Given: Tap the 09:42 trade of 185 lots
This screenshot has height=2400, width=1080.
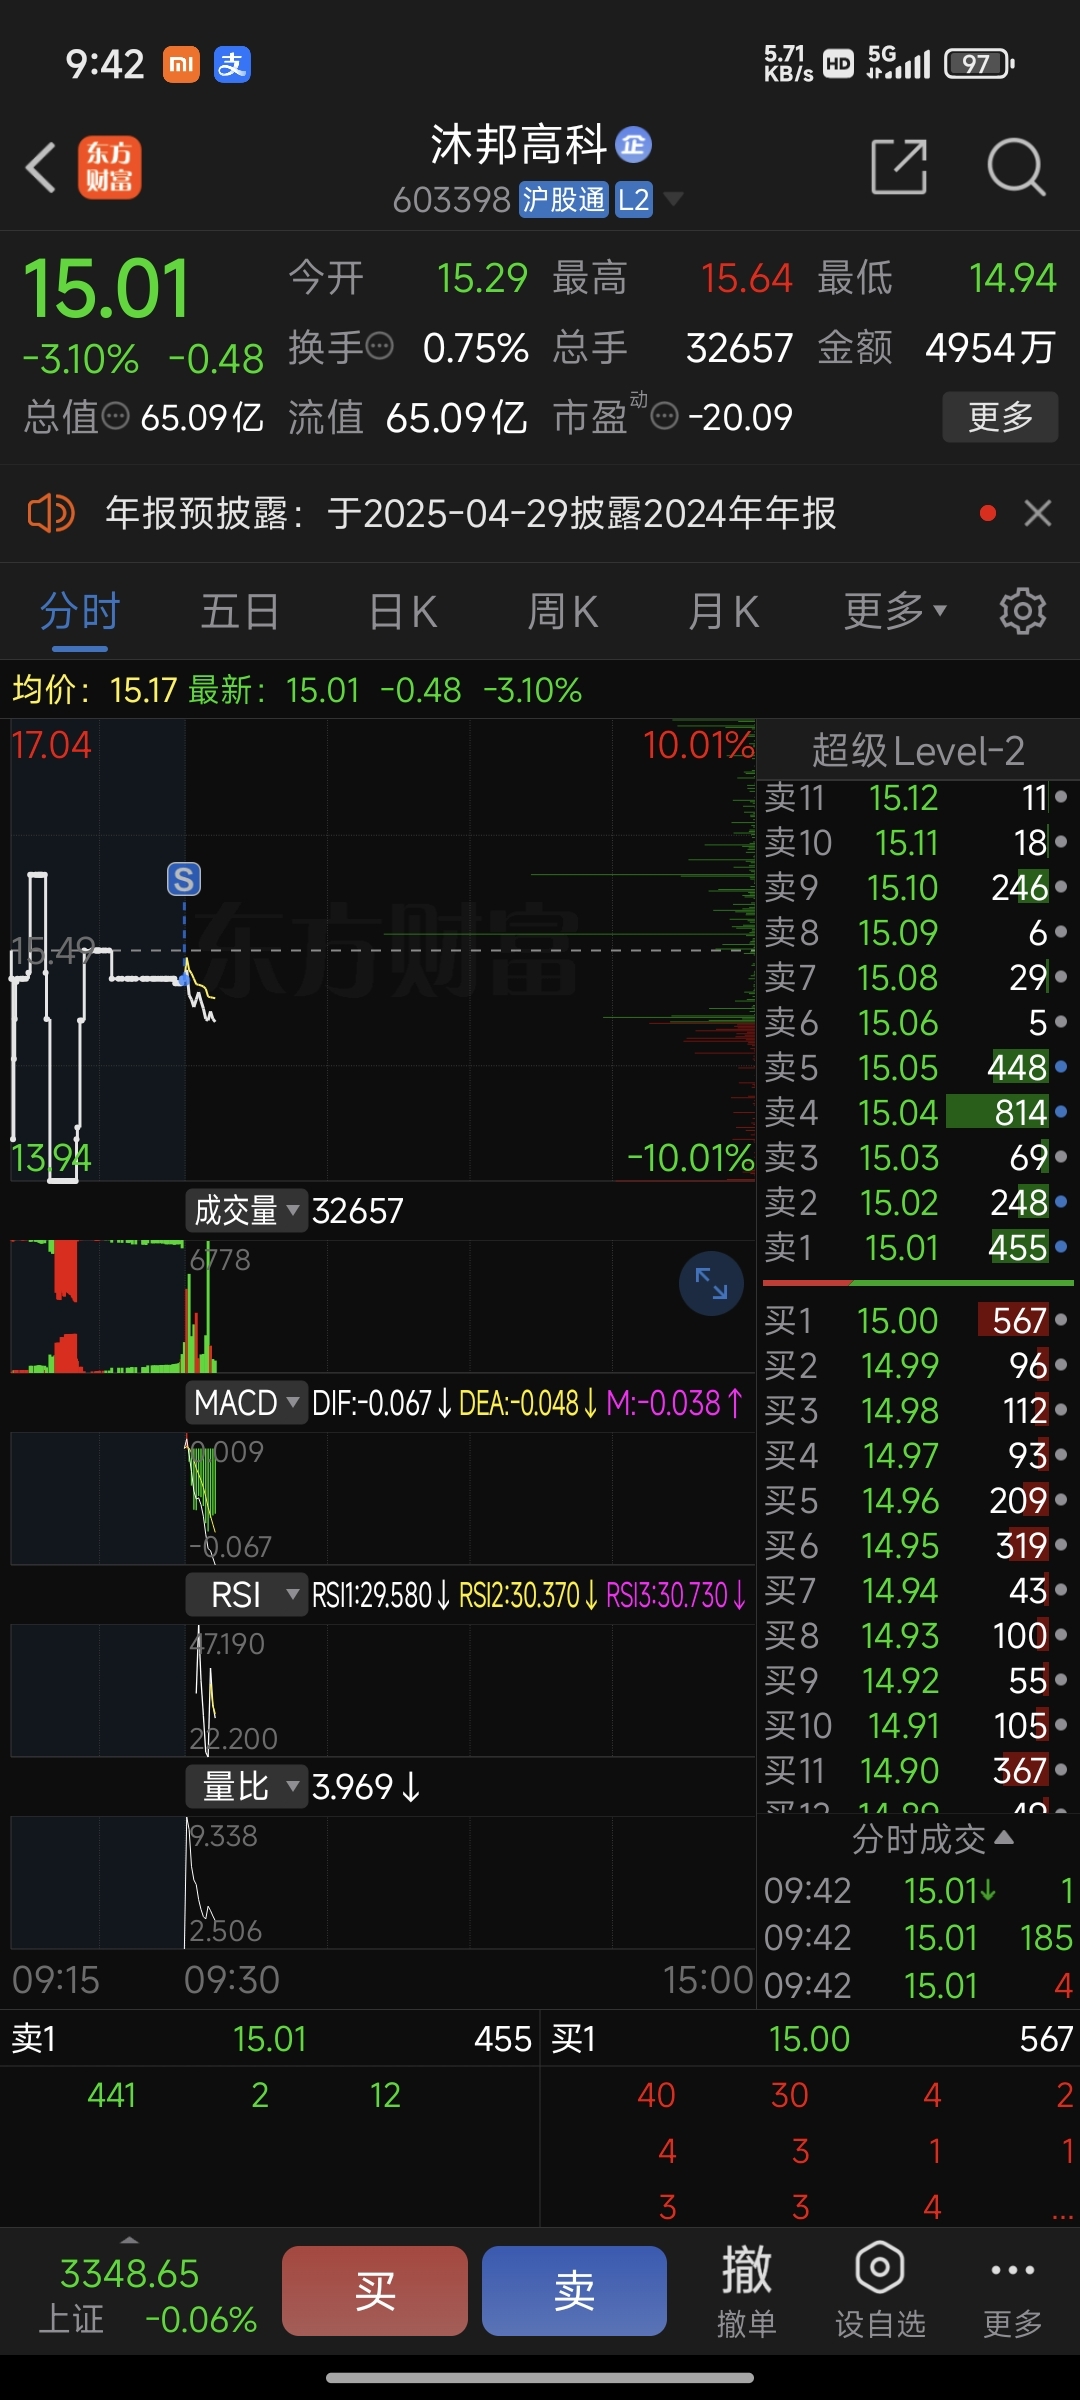Looking at the screenshot, I should click(918, 1938).
